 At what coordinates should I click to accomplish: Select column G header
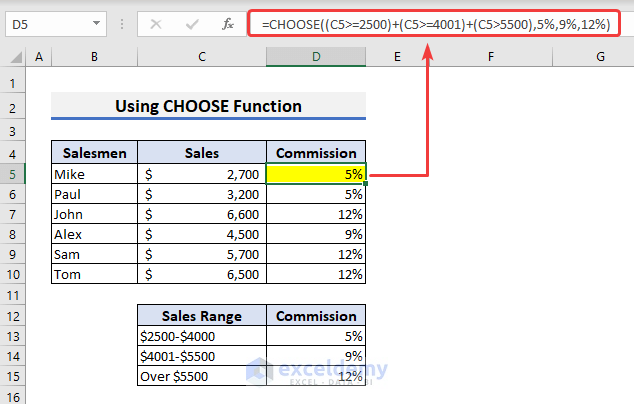[x=600, y=58]
